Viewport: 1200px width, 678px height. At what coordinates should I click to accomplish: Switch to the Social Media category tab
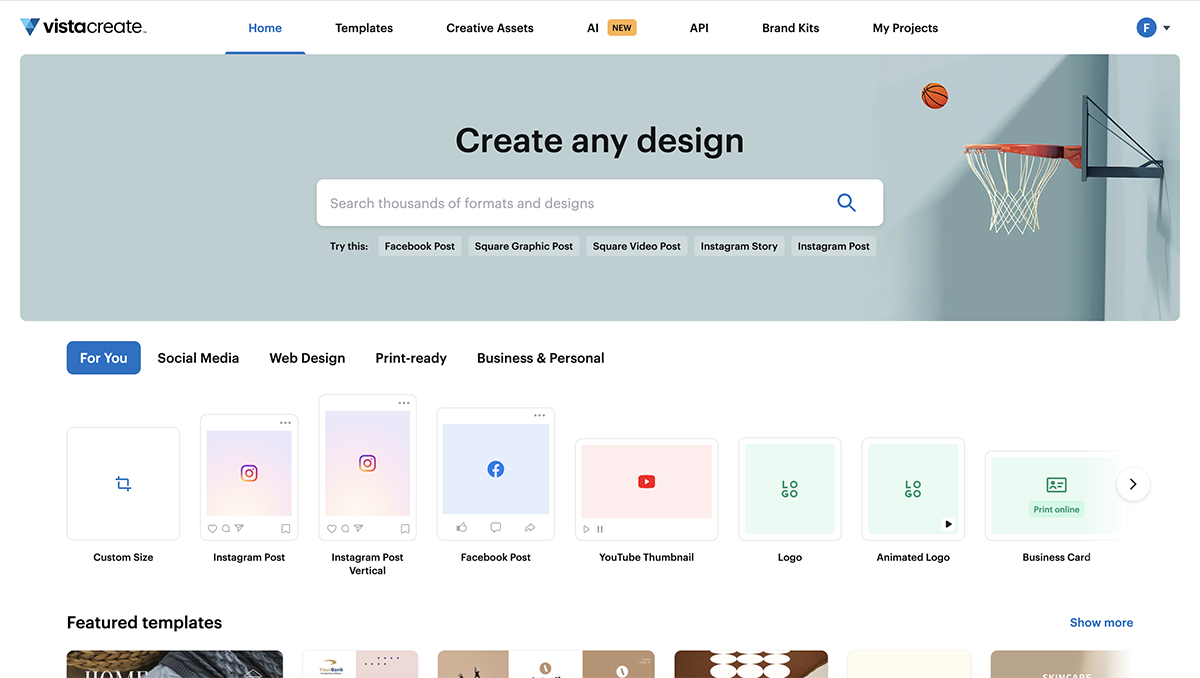197,357
